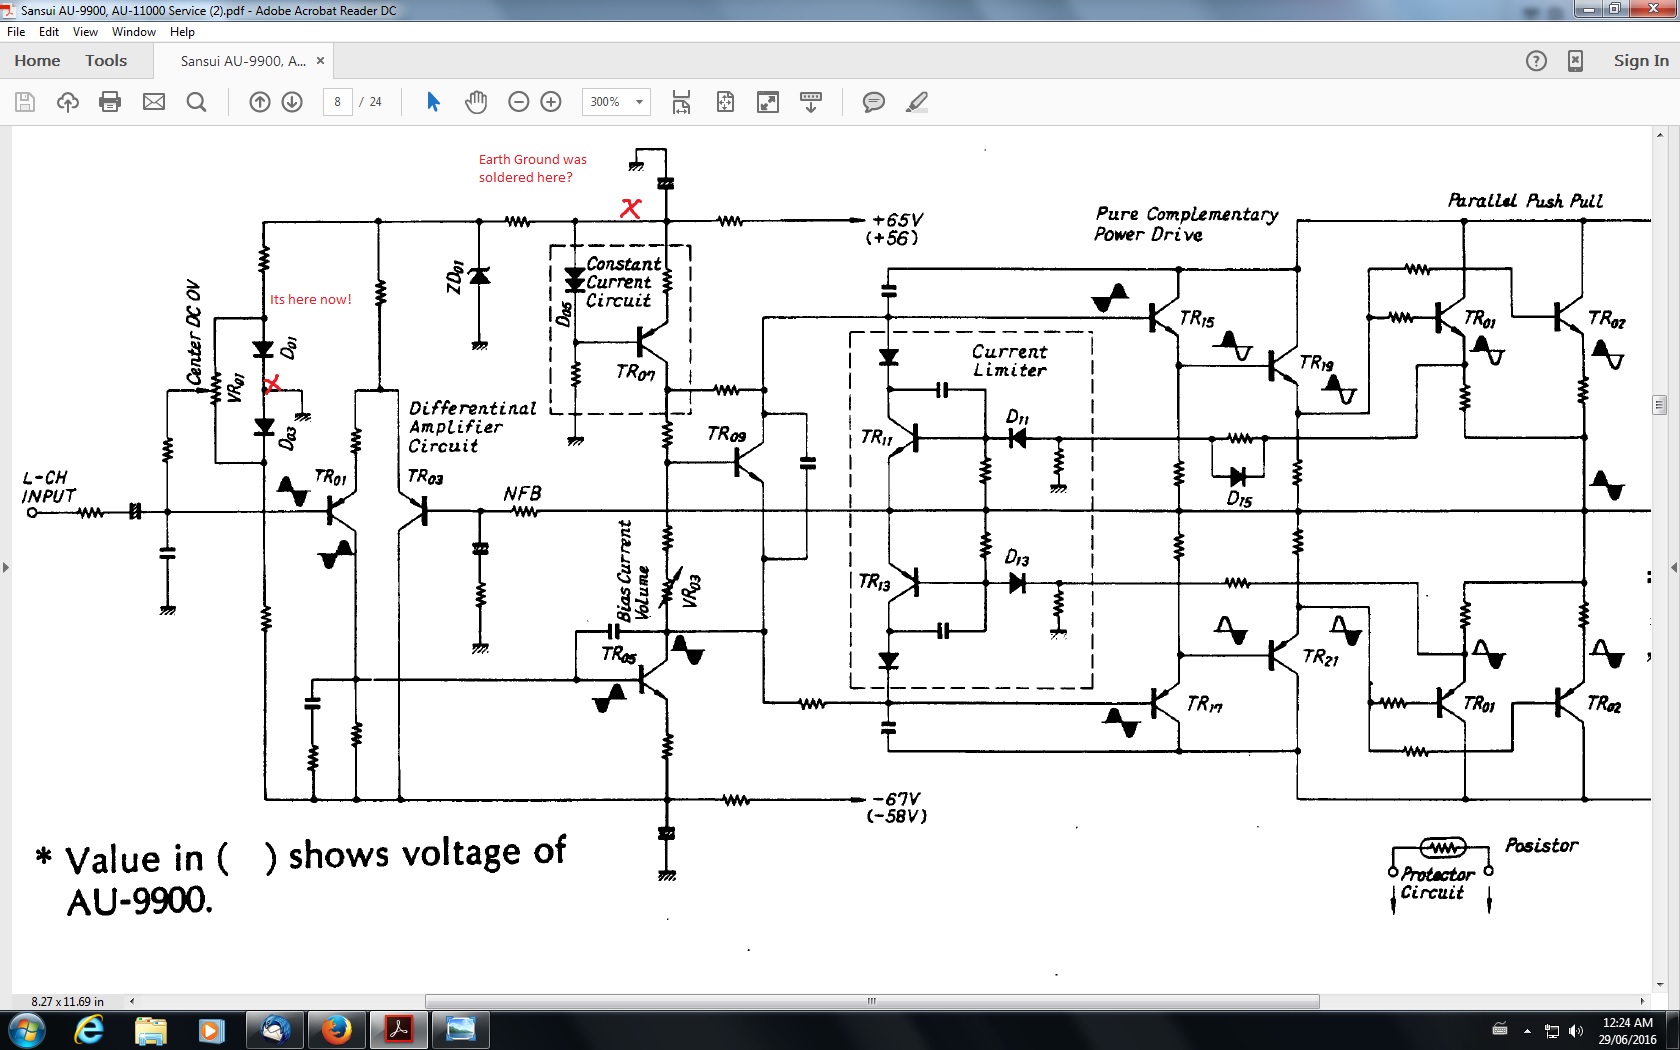The width and height of the screenshot is (1680, 1050).
Task: Select the Highlight pen tool
Action: point(917,102)
